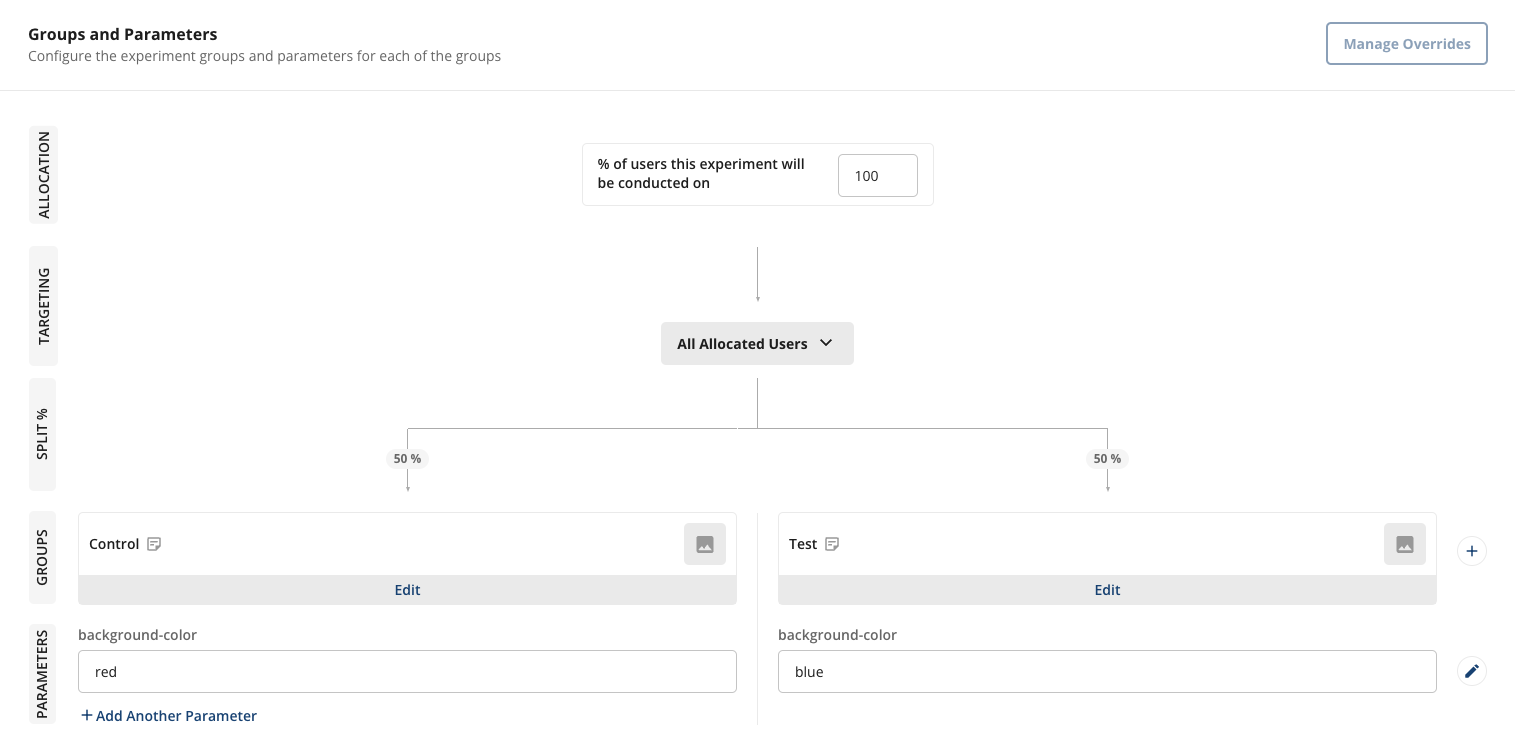This screenshot has height=749, width=1515.
Task: Click the Manage Overrides button
Action: click(1406, 44)
